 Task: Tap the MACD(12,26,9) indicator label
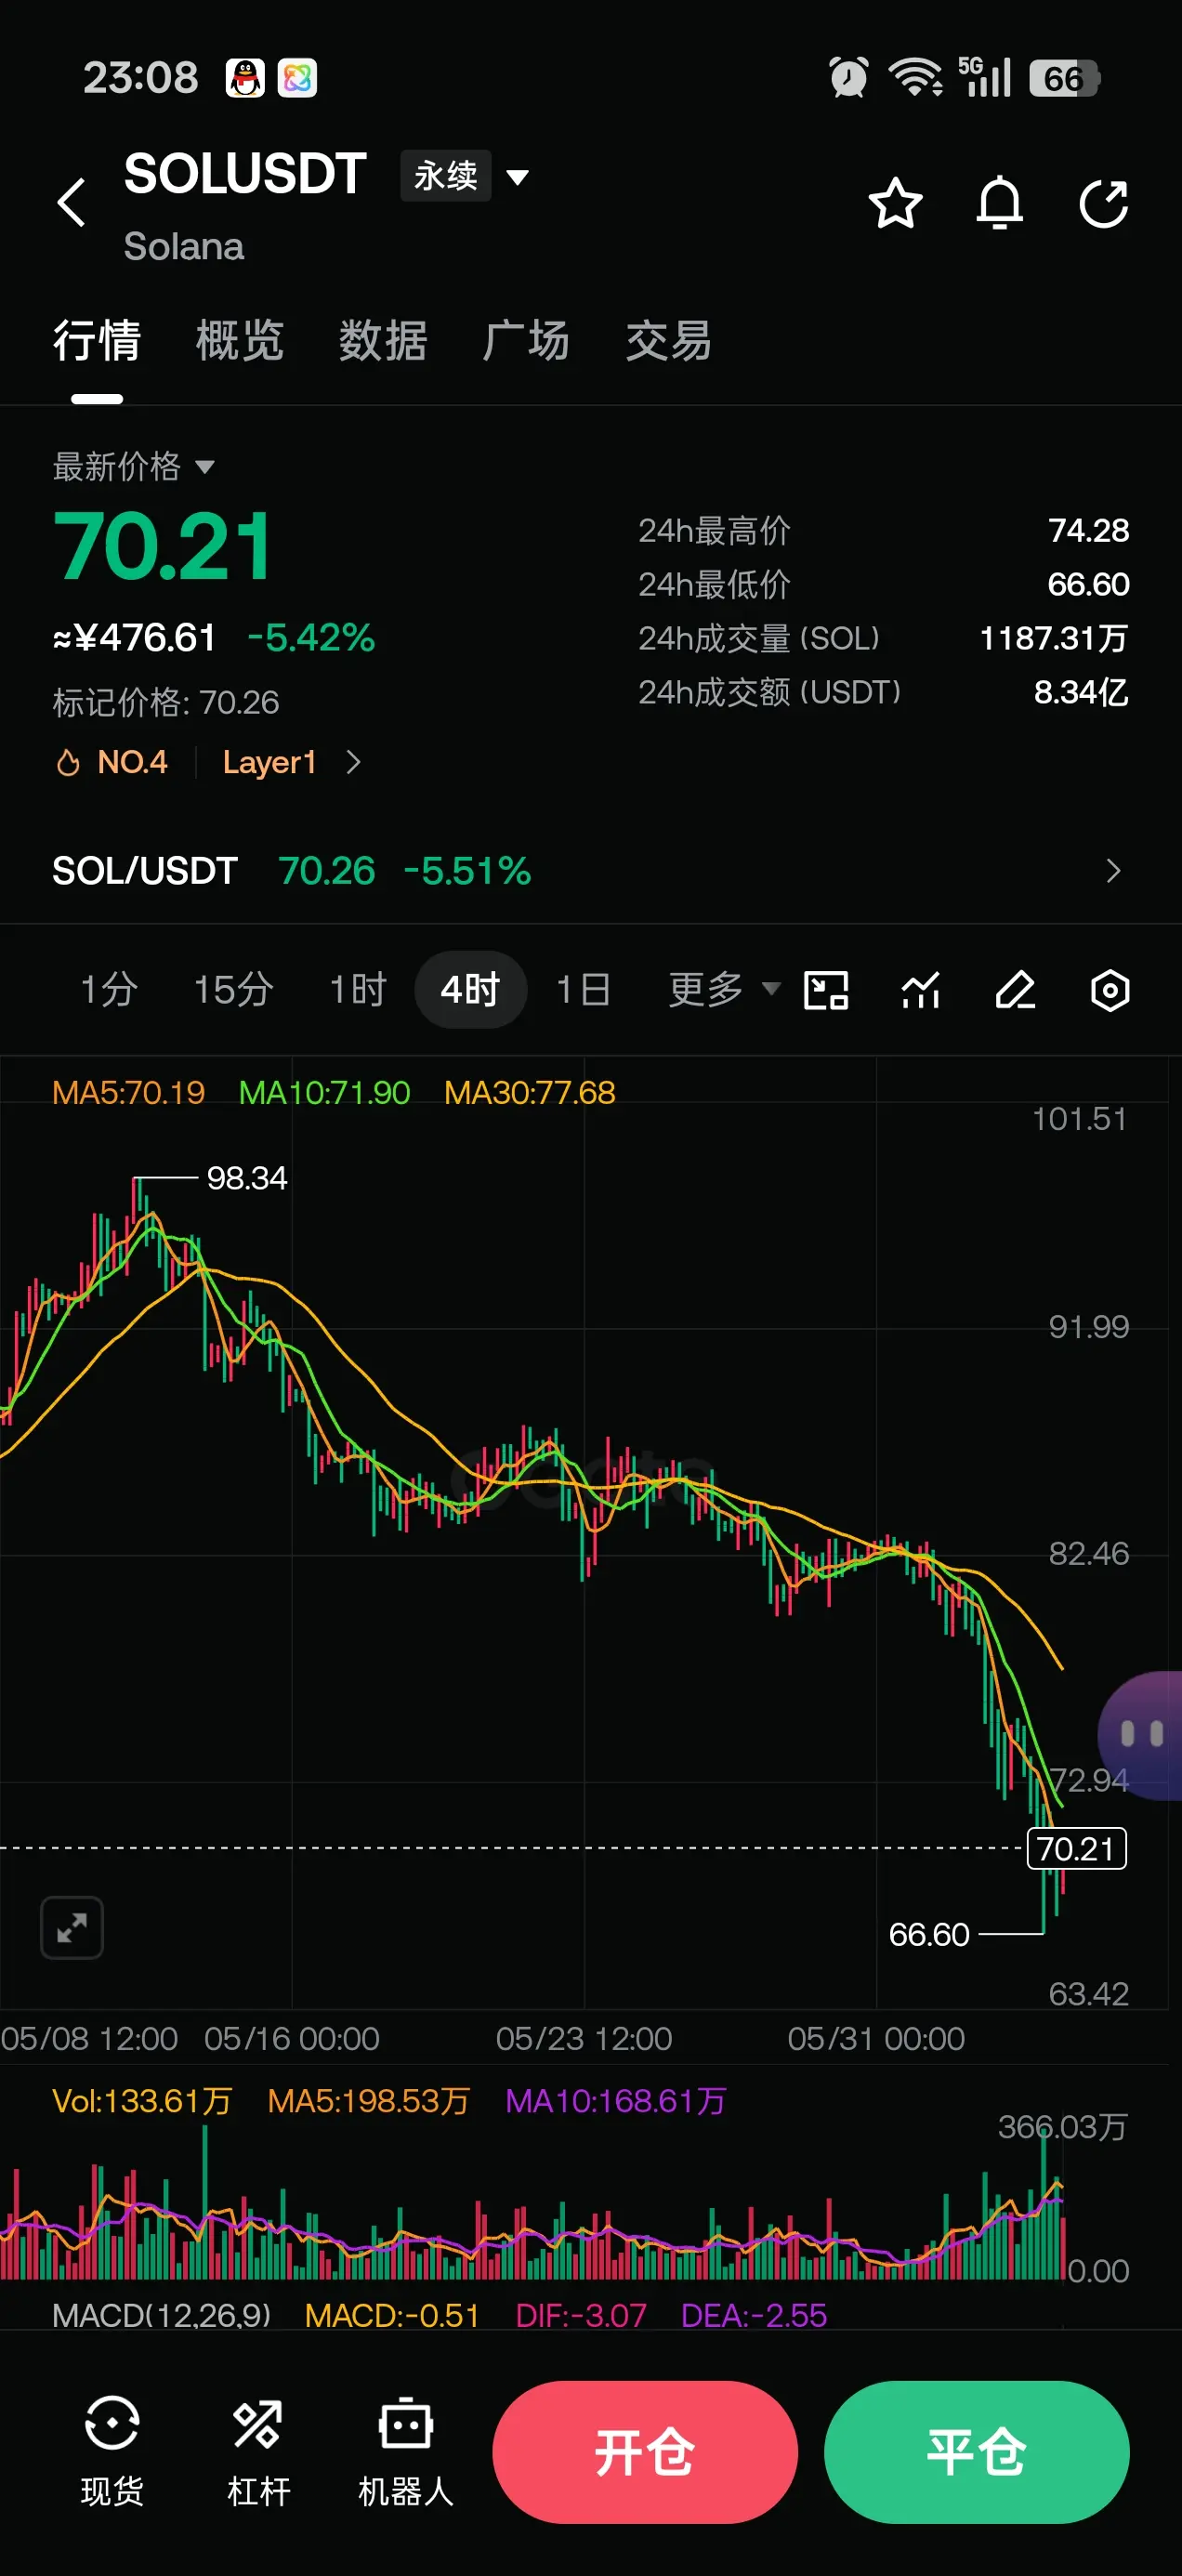point(161,2315)
